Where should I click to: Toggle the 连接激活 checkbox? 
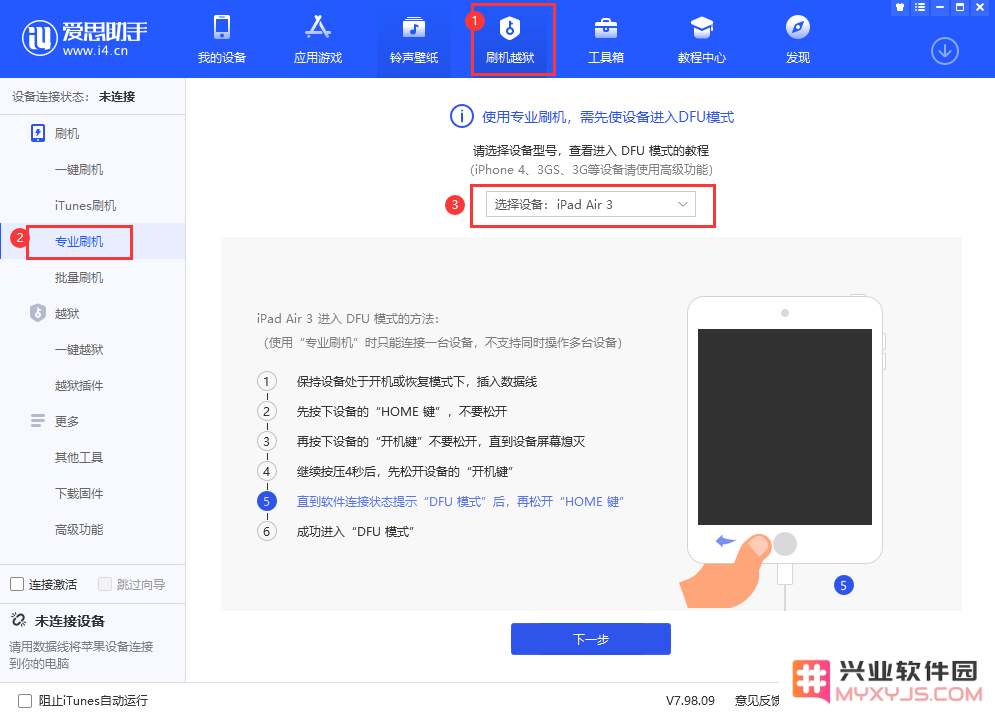(x=17, y=584)
